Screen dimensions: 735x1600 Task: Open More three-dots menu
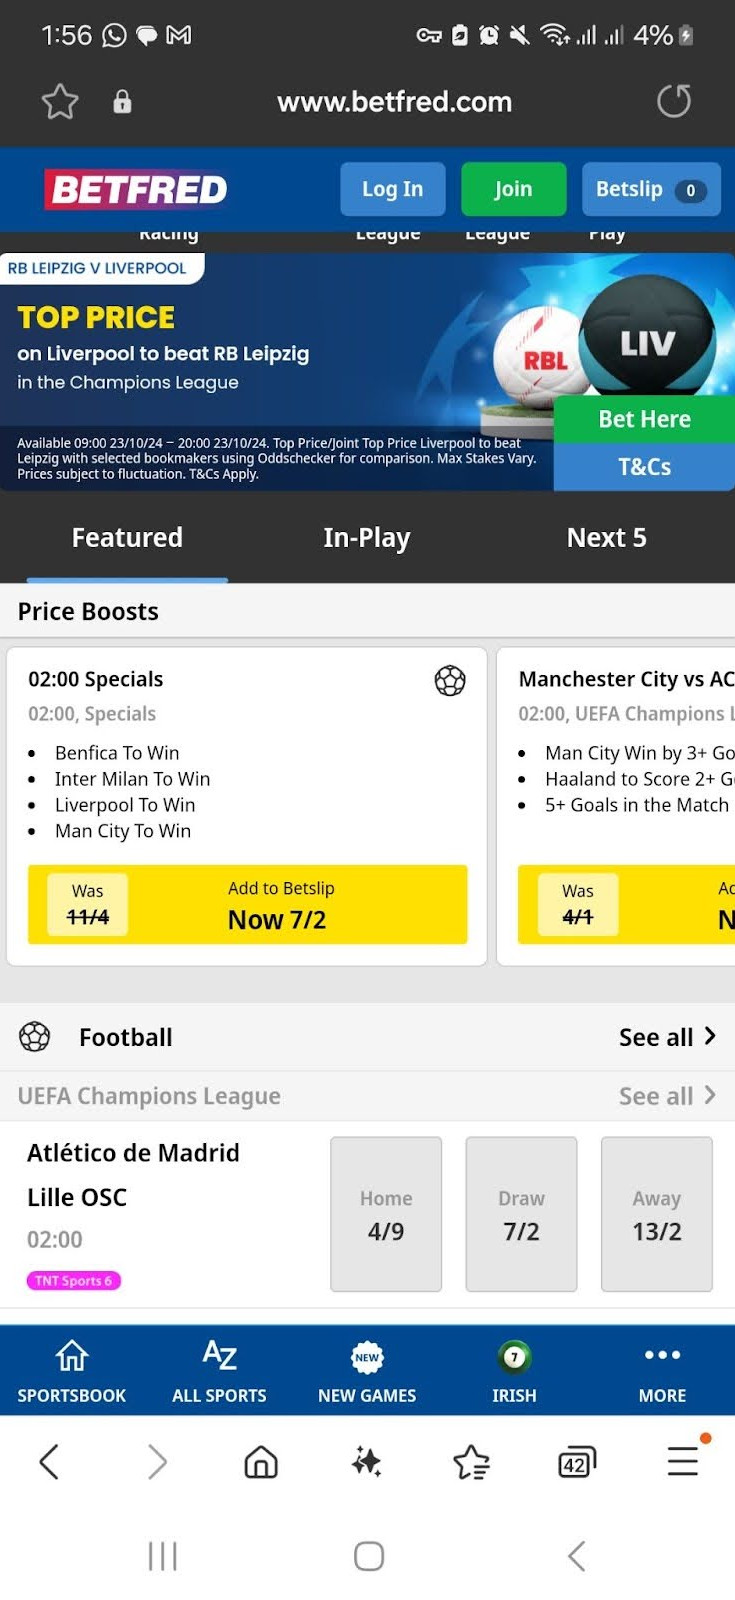pos(662,1355)
